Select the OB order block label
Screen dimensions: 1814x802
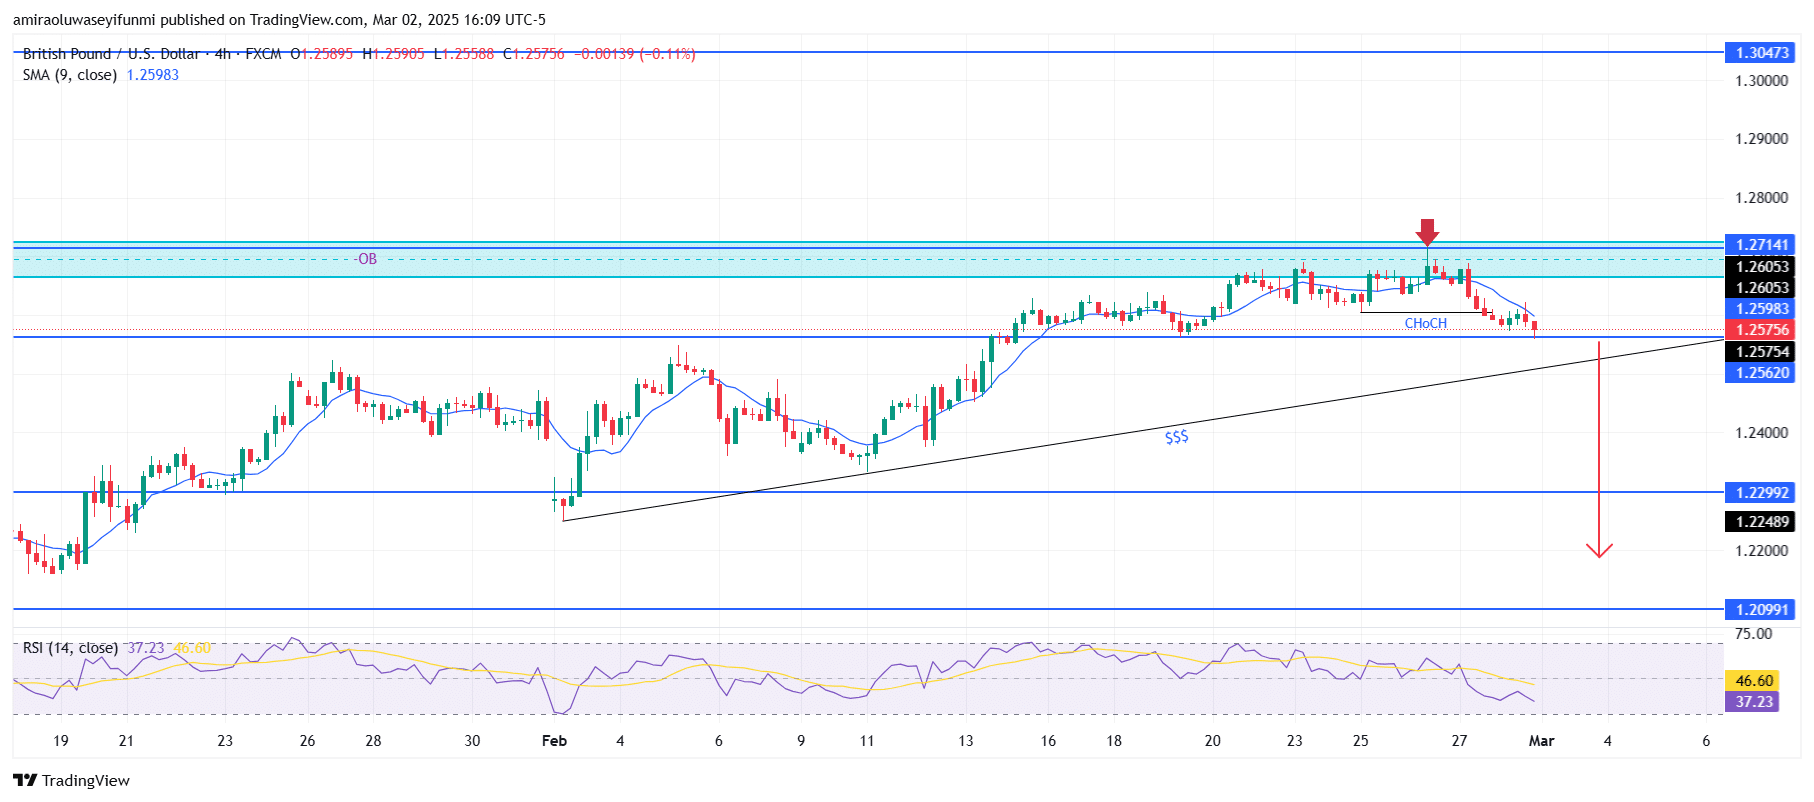[367, 259]
